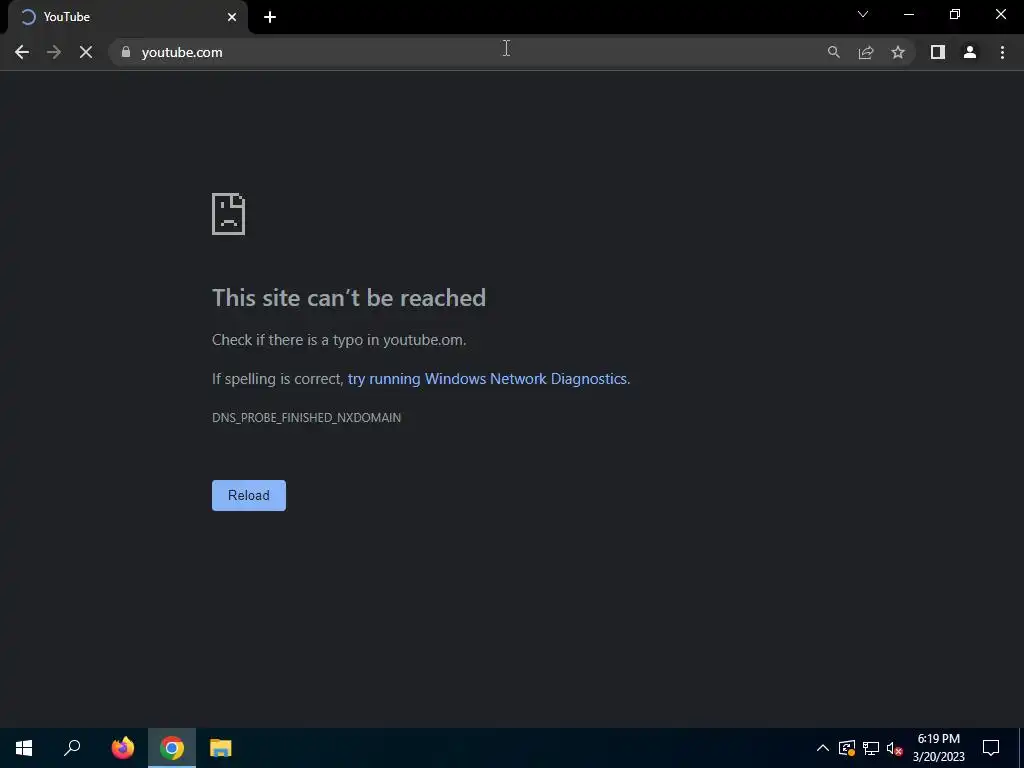
Task: Open the clock showing 6:19 PM
Action: pyautogui.click(x=938, y=748)
